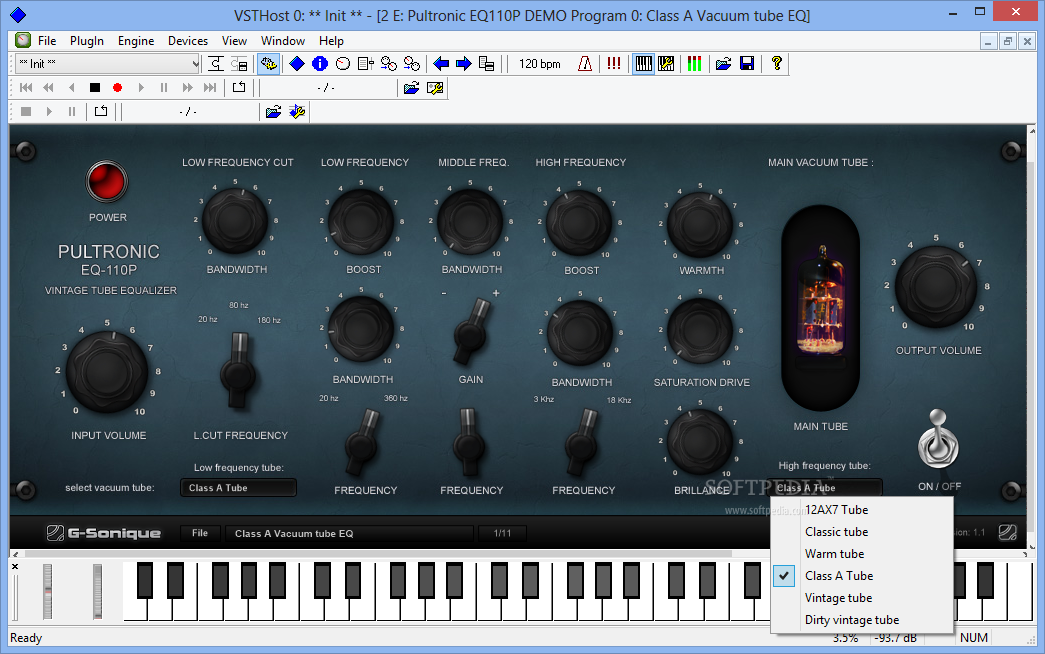
Task: Toggle the middle GAIN plus/minus lever
Action: point(472,331)
